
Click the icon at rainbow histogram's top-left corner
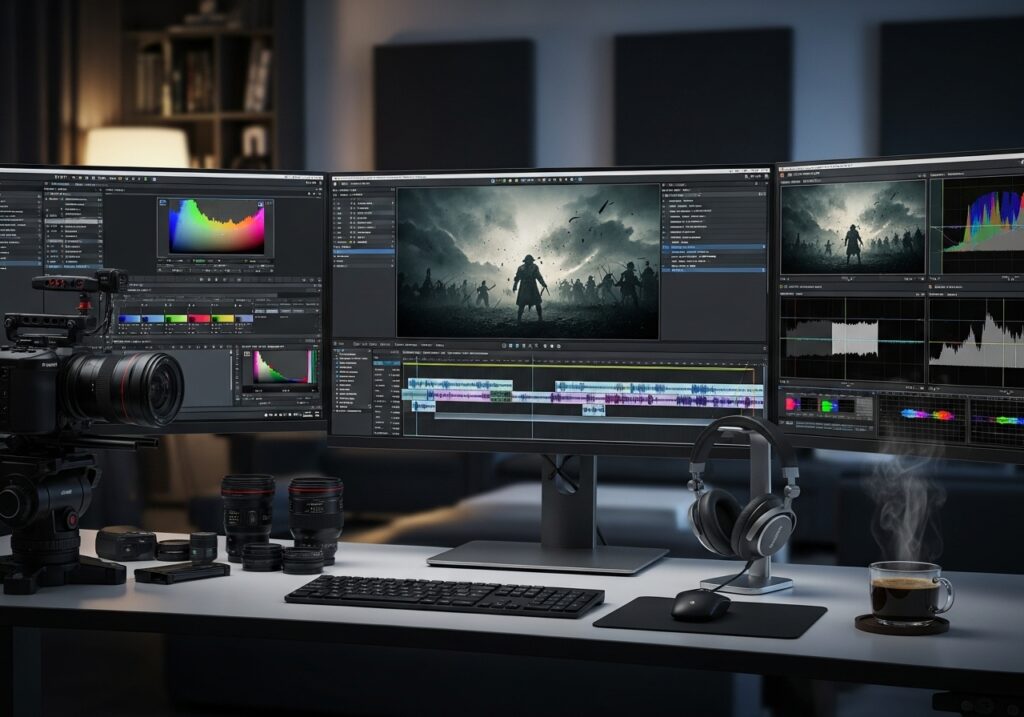(x=163, y=201)
